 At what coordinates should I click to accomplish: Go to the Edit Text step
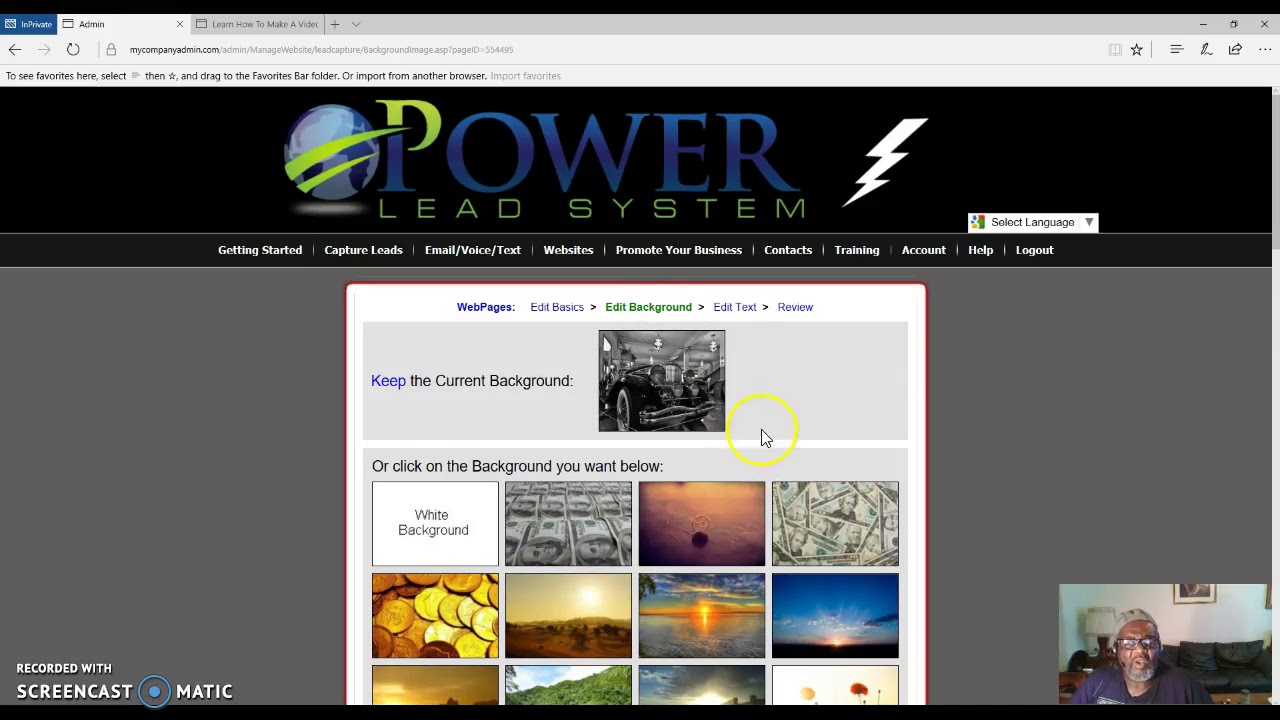coord(734,307)
